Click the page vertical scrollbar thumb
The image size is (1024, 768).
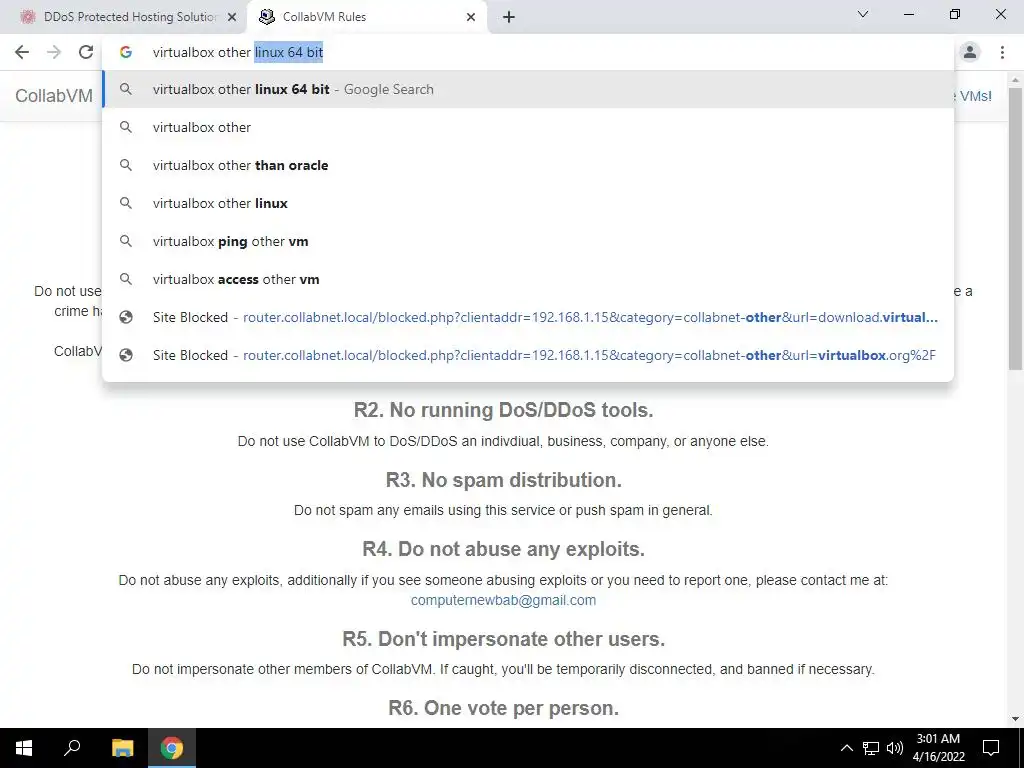tap(1016, 229)
